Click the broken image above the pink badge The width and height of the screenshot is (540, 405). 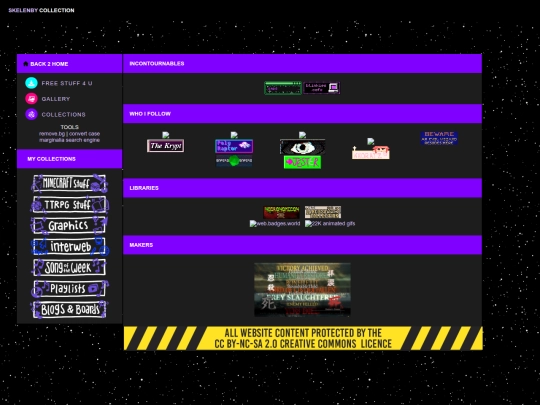tap(371, 141)
